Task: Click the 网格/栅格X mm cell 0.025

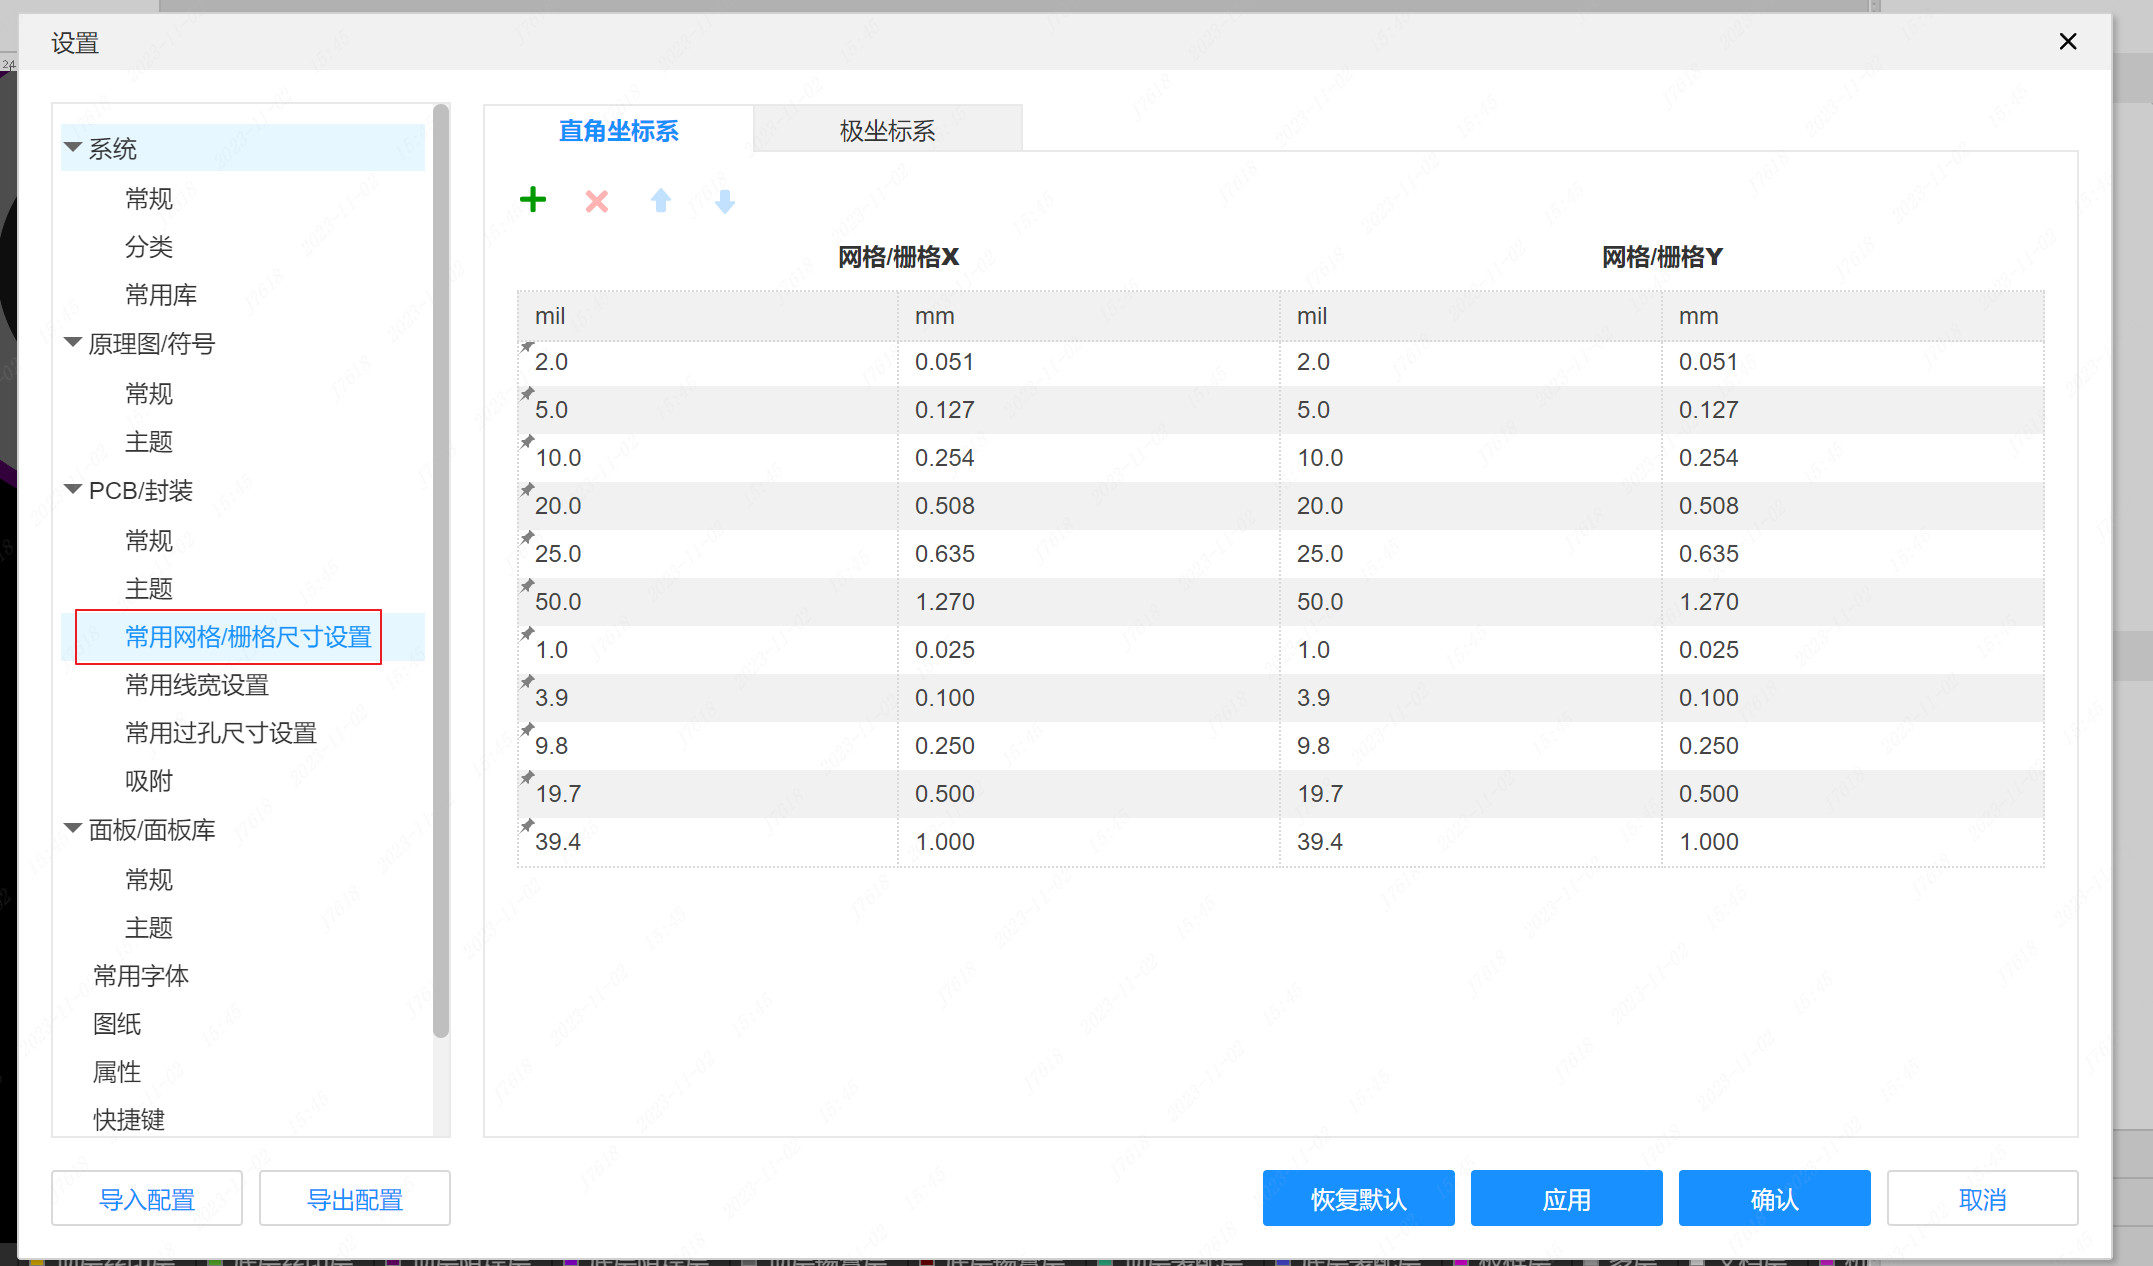Action: 1088,650
